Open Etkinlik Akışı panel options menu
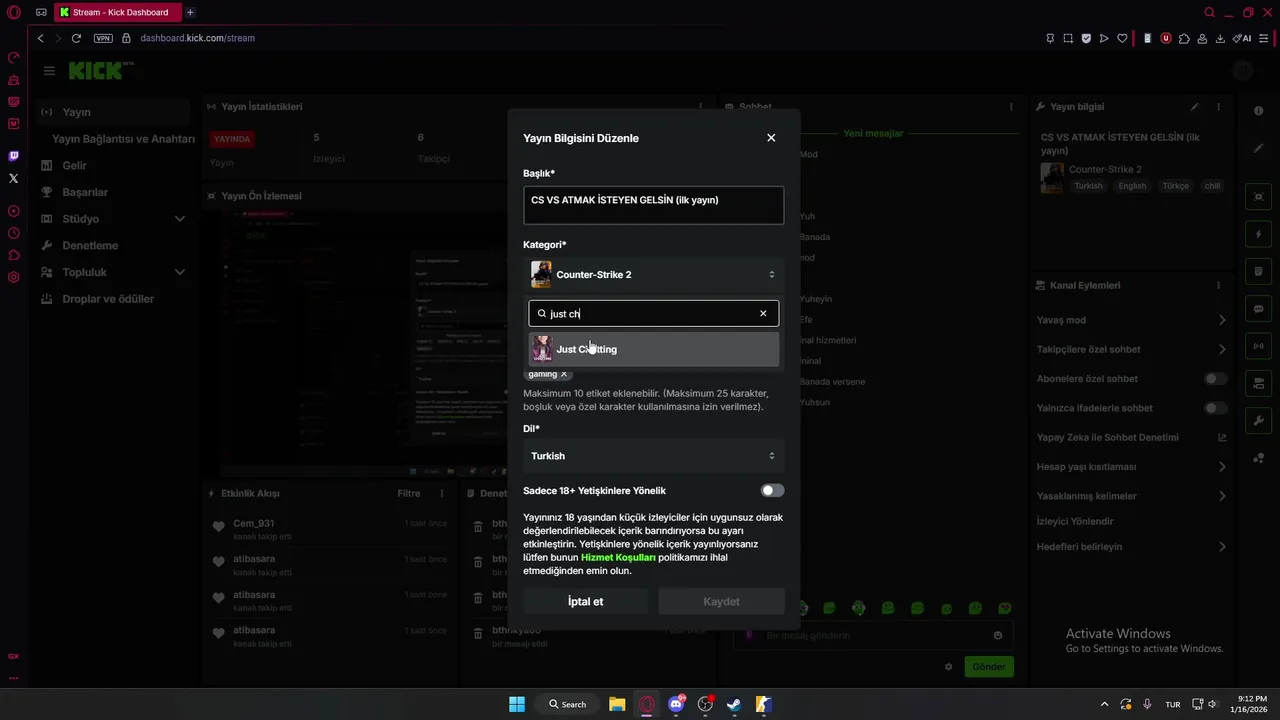This screenshot has width=1280, height=720. [x=442, y=493]
